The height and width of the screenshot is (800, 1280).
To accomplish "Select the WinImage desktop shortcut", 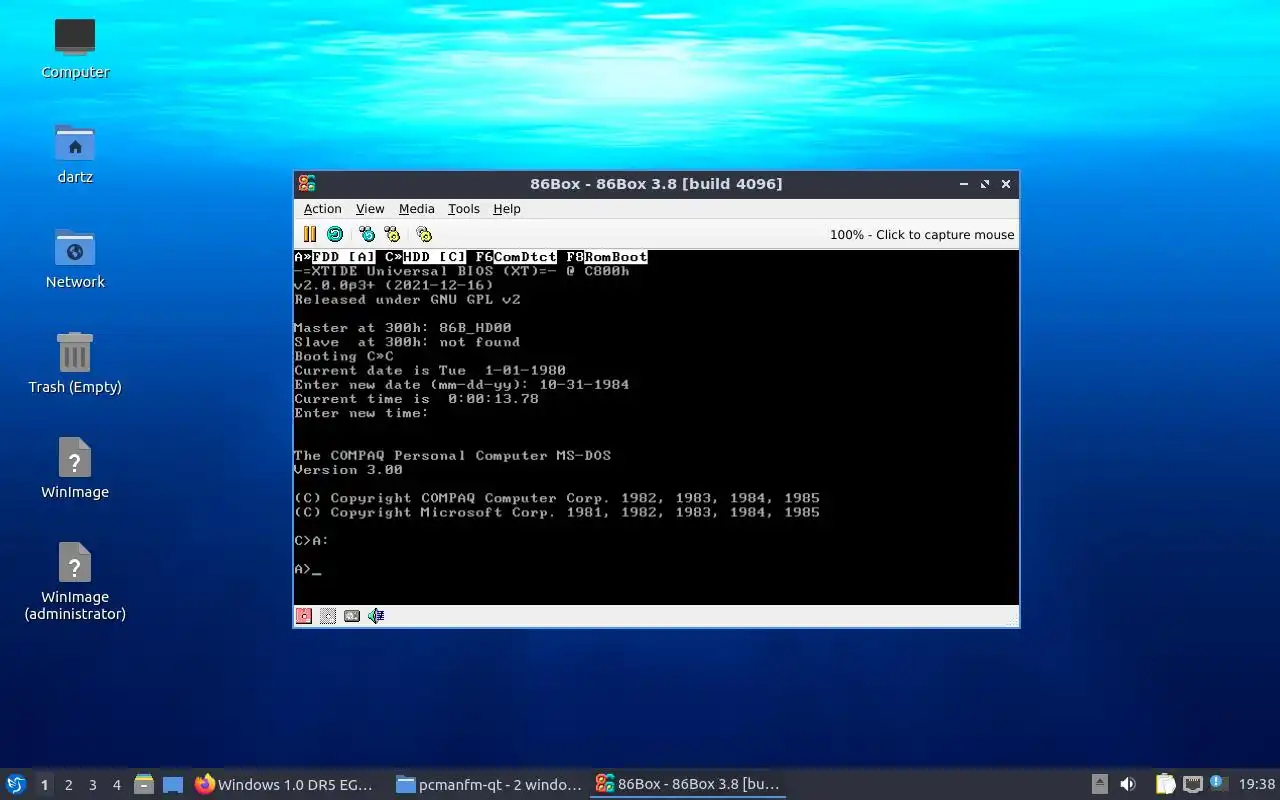I will [75, 467].
